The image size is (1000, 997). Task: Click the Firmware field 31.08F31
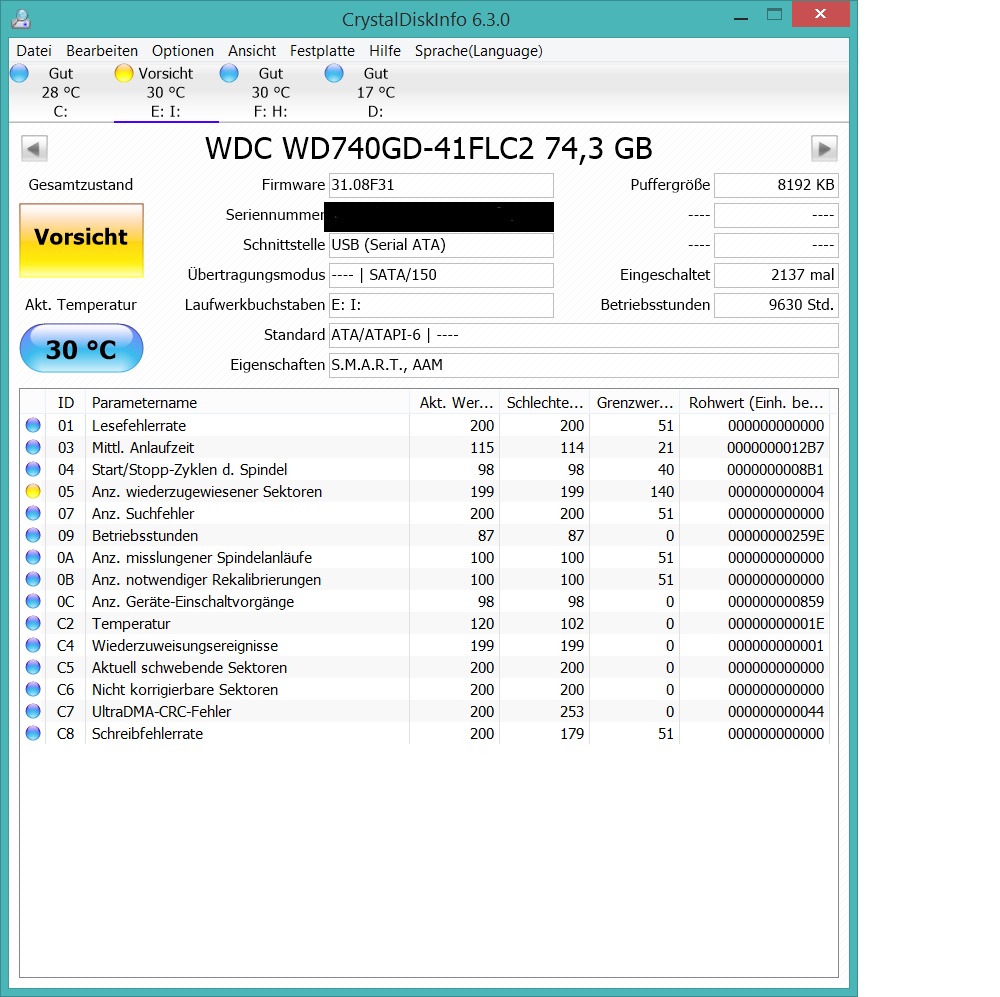[441, 185]
